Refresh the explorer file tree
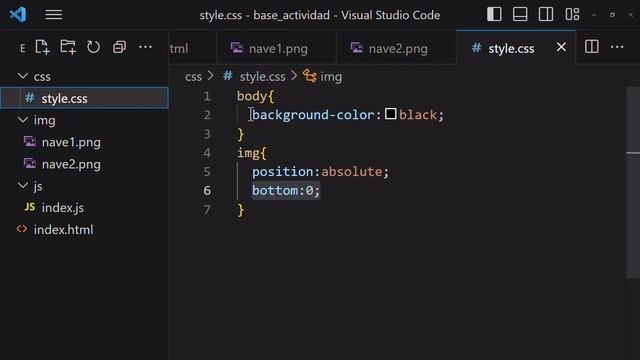 pos(93,47)
